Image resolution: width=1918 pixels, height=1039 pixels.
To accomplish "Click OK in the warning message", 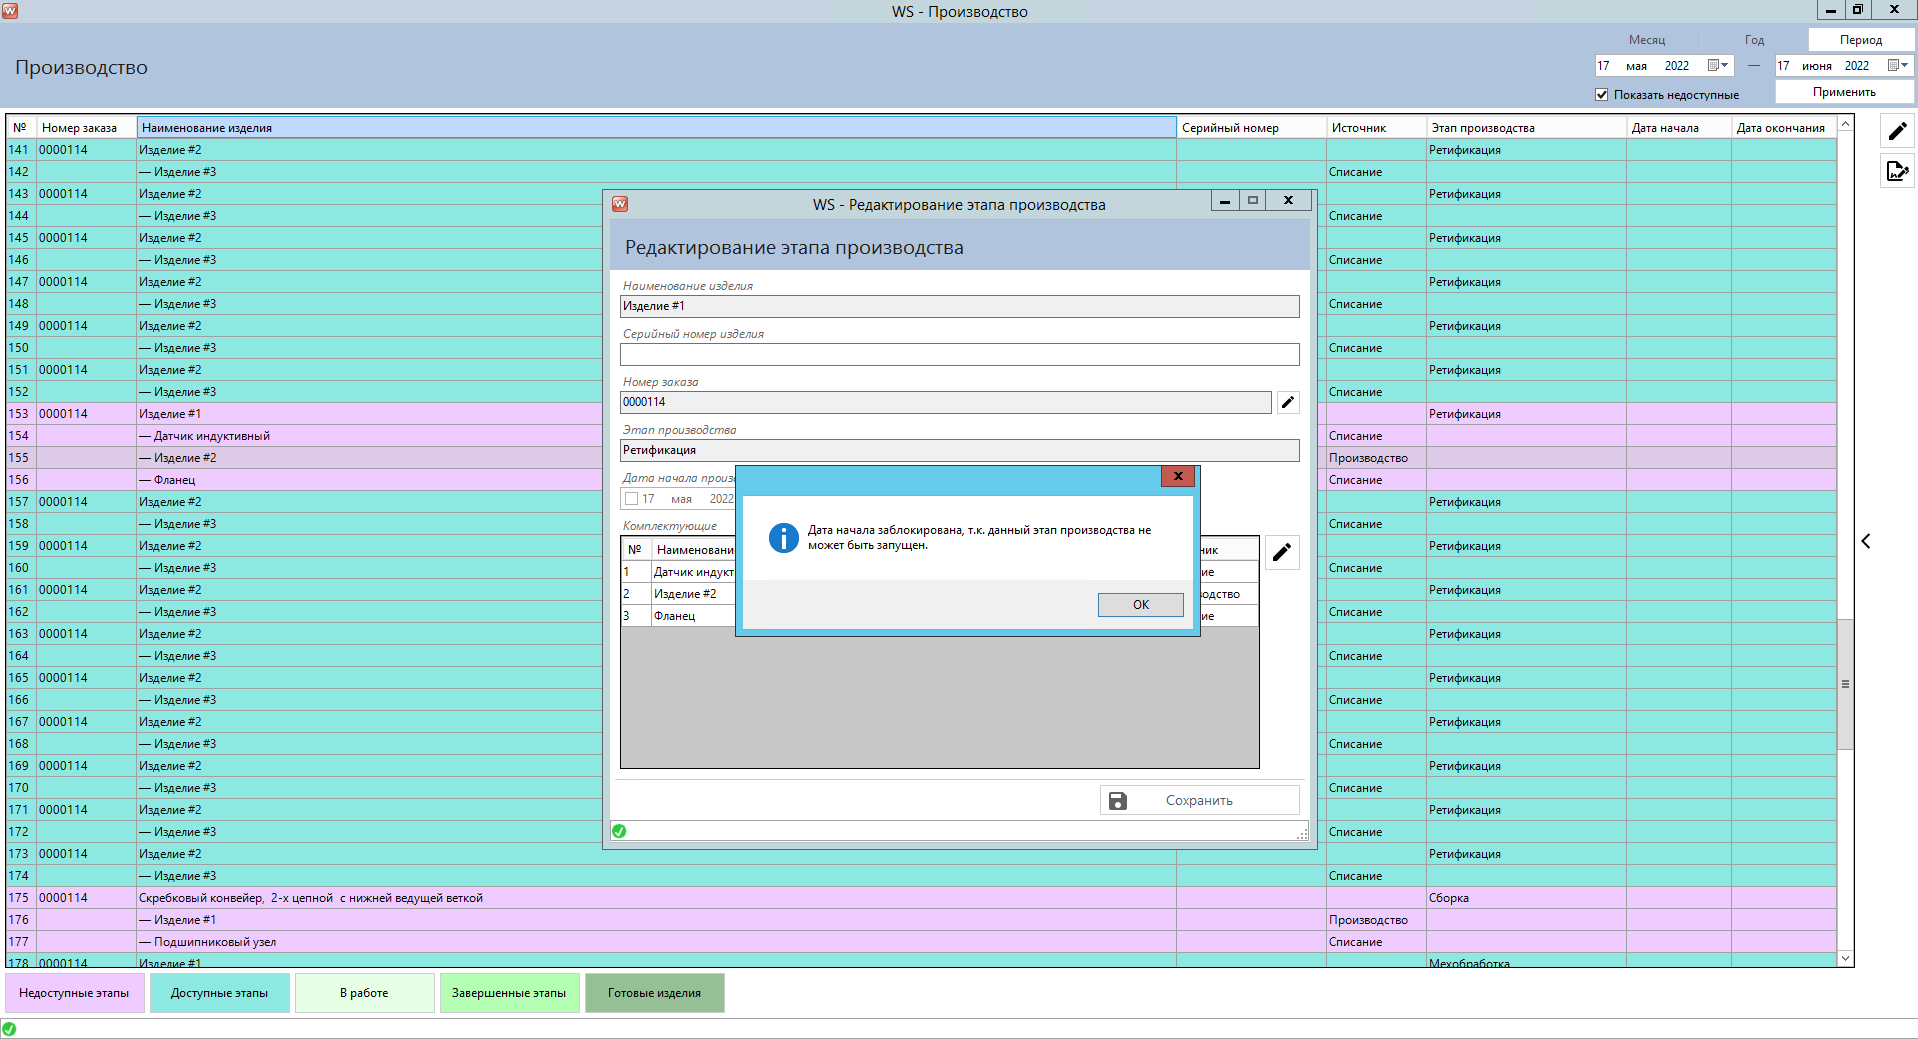I will 1140,604.
